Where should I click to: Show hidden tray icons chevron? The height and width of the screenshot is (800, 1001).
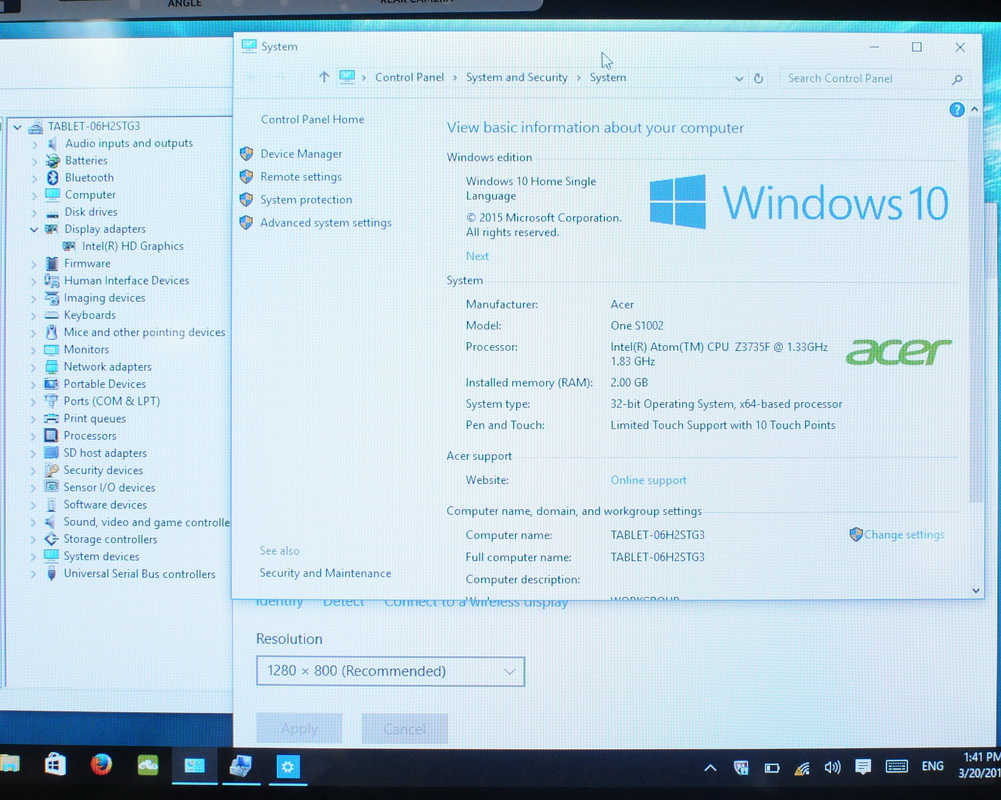pyautogui.click(x=710, y=768)
